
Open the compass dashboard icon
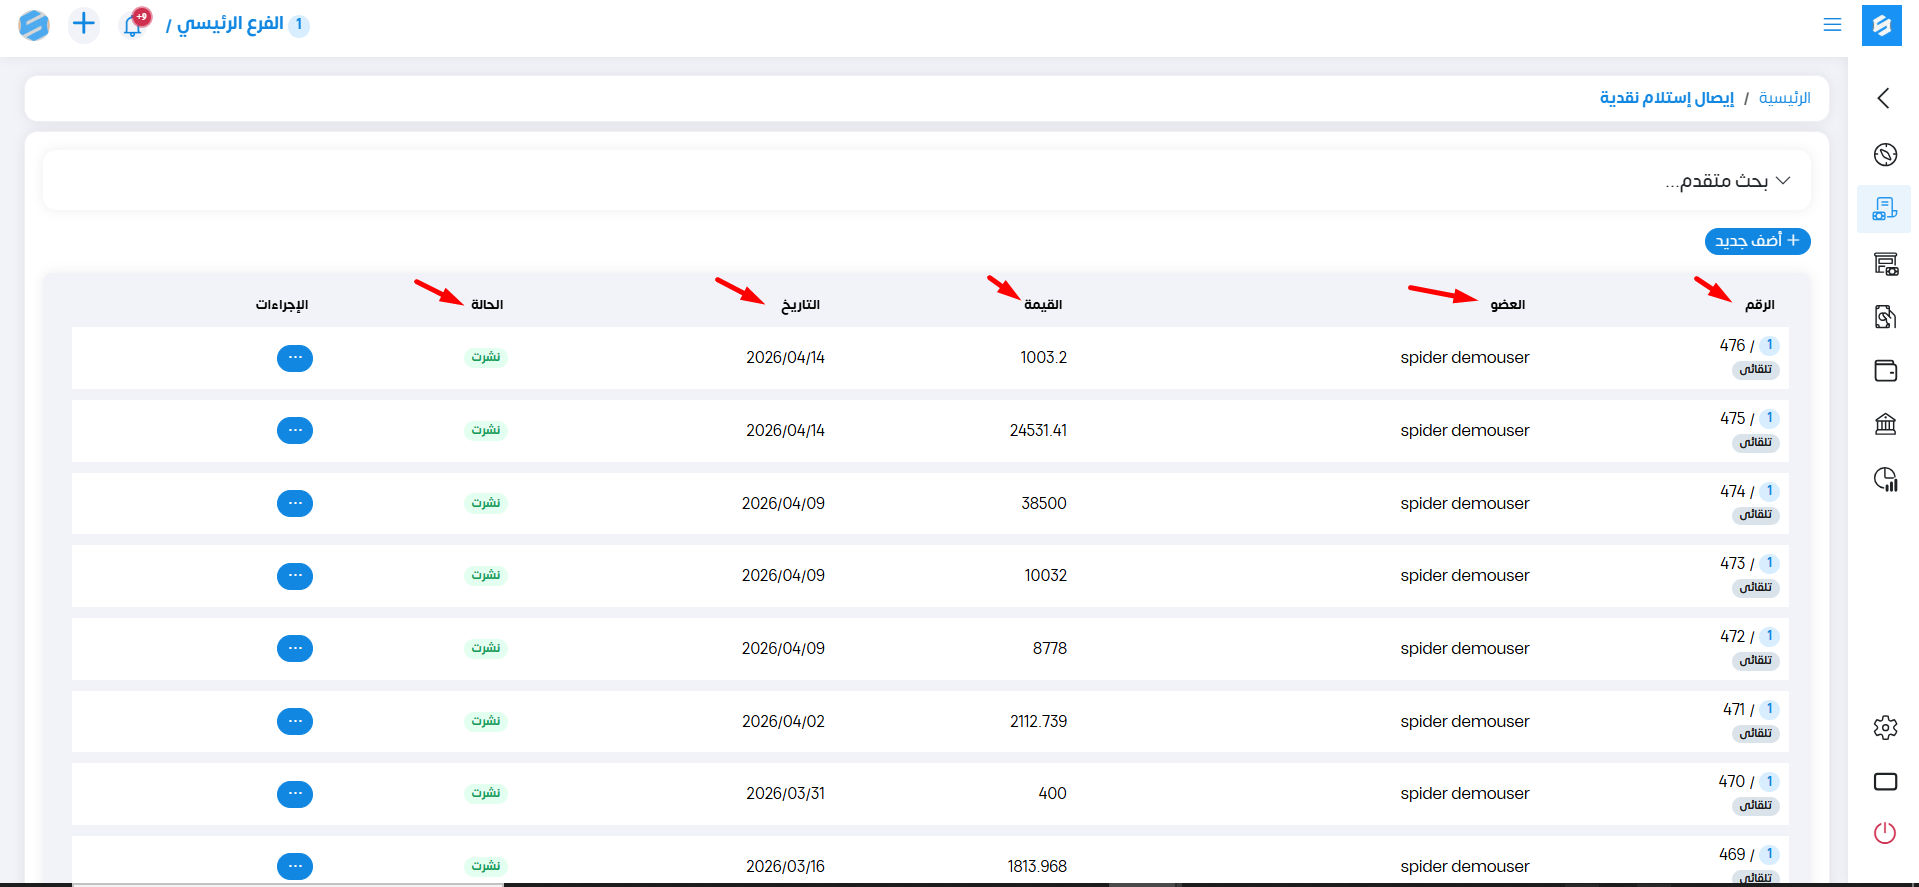coord(1885,155)
